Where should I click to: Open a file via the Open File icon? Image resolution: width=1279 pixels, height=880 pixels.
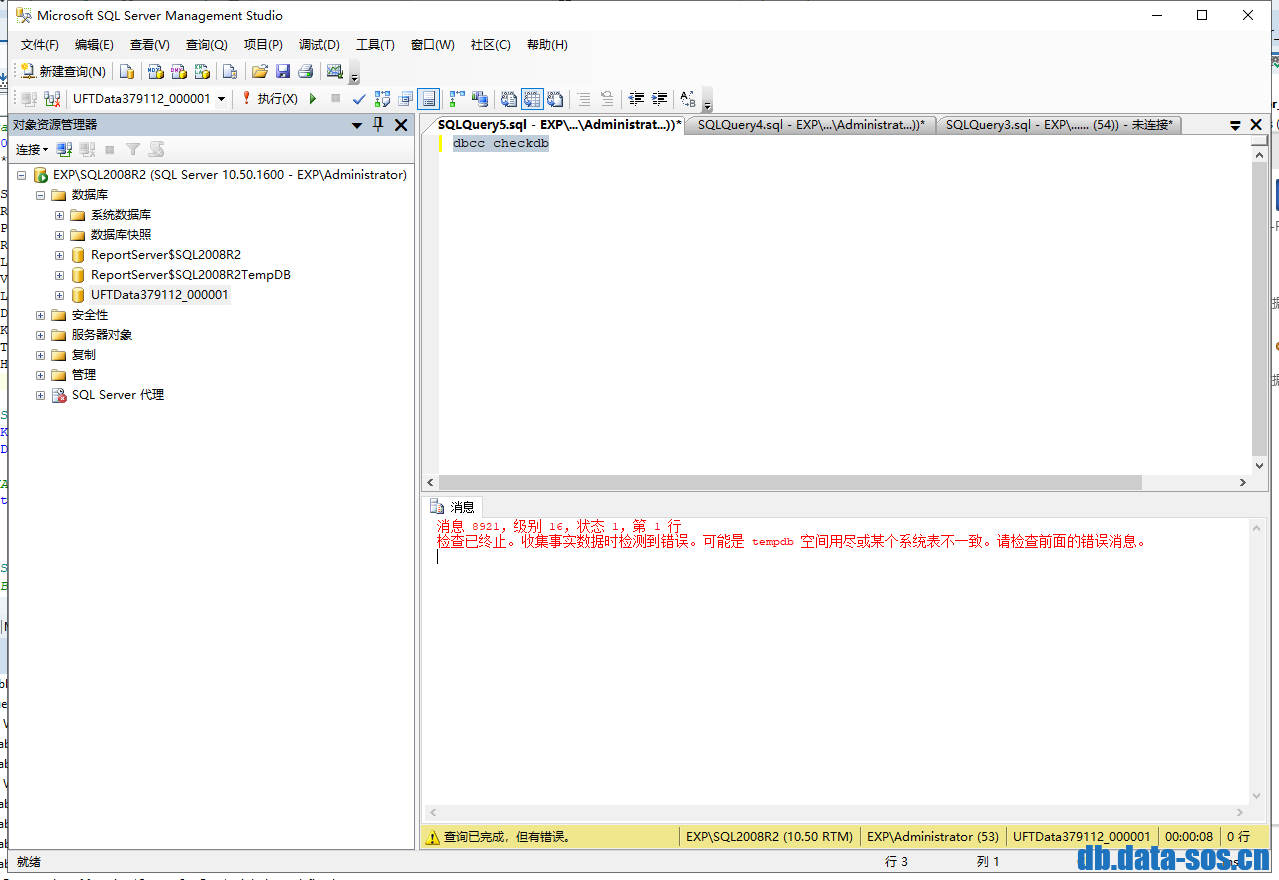tap(260, 72)
